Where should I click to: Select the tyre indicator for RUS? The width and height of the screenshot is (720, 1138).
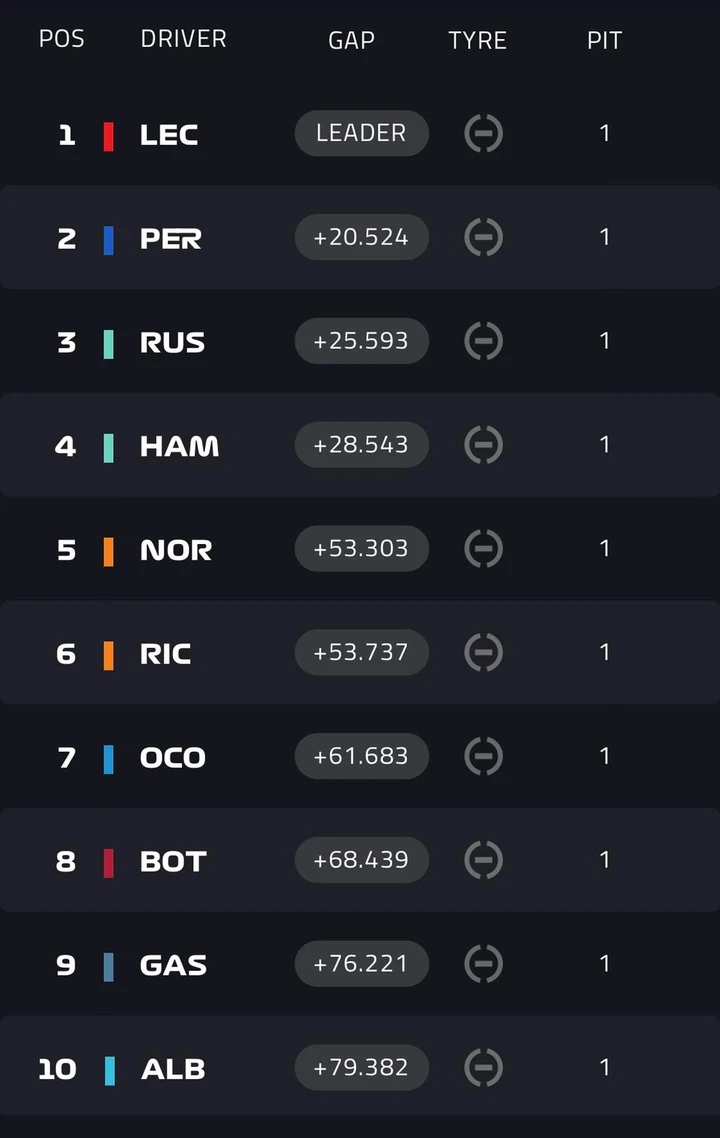(483, 341)
